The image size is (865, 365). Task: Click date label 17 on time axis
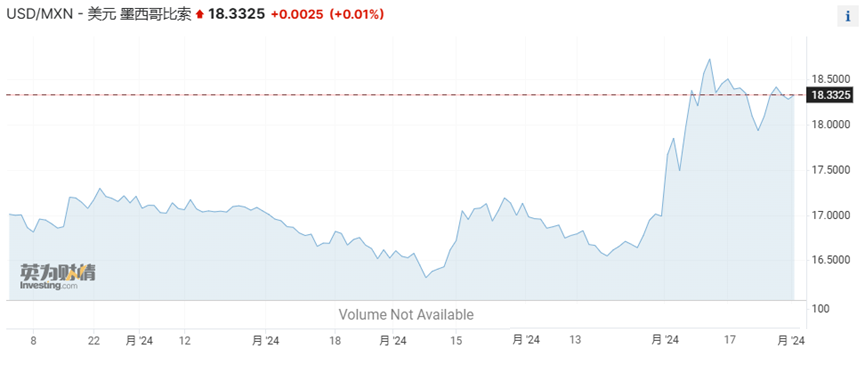[729, 341]
